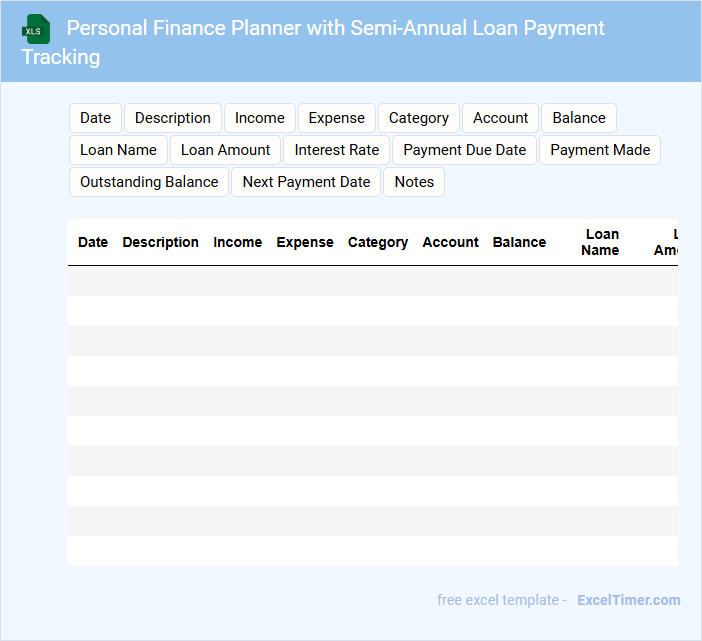
Task: Click the green XLS file icon
Action: pos(36,29)
